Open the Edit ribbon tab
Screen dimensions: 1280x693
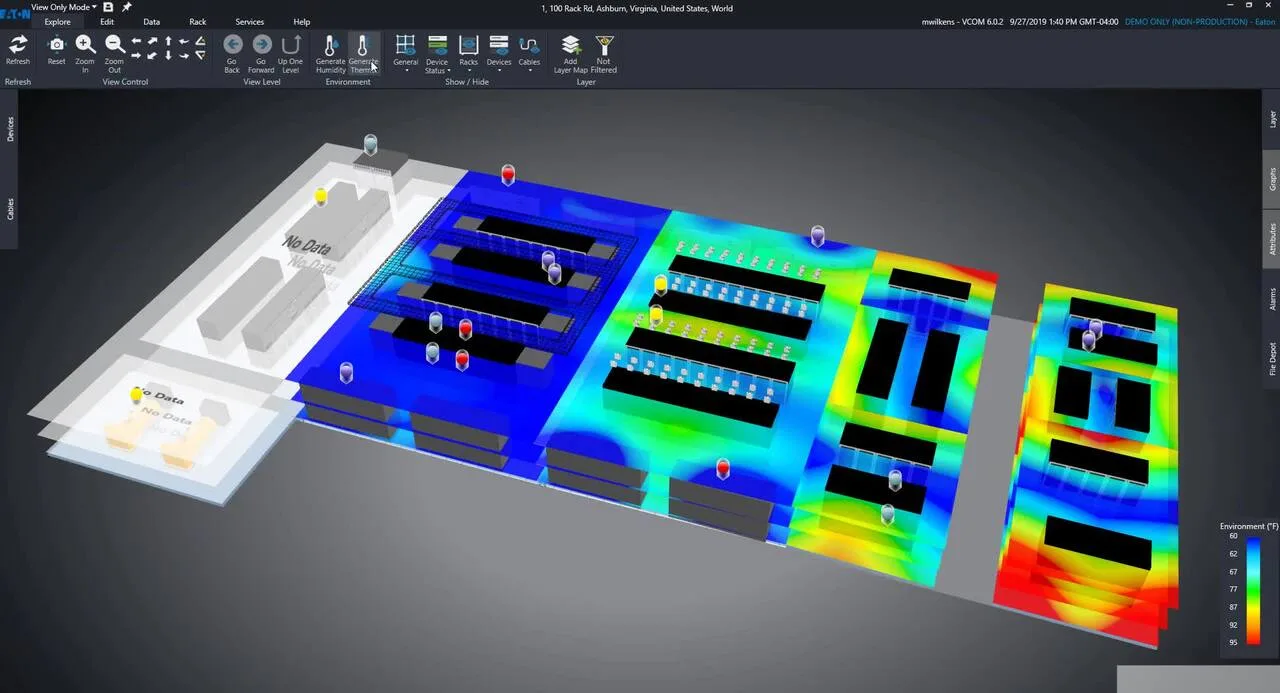tap(106, 22)
